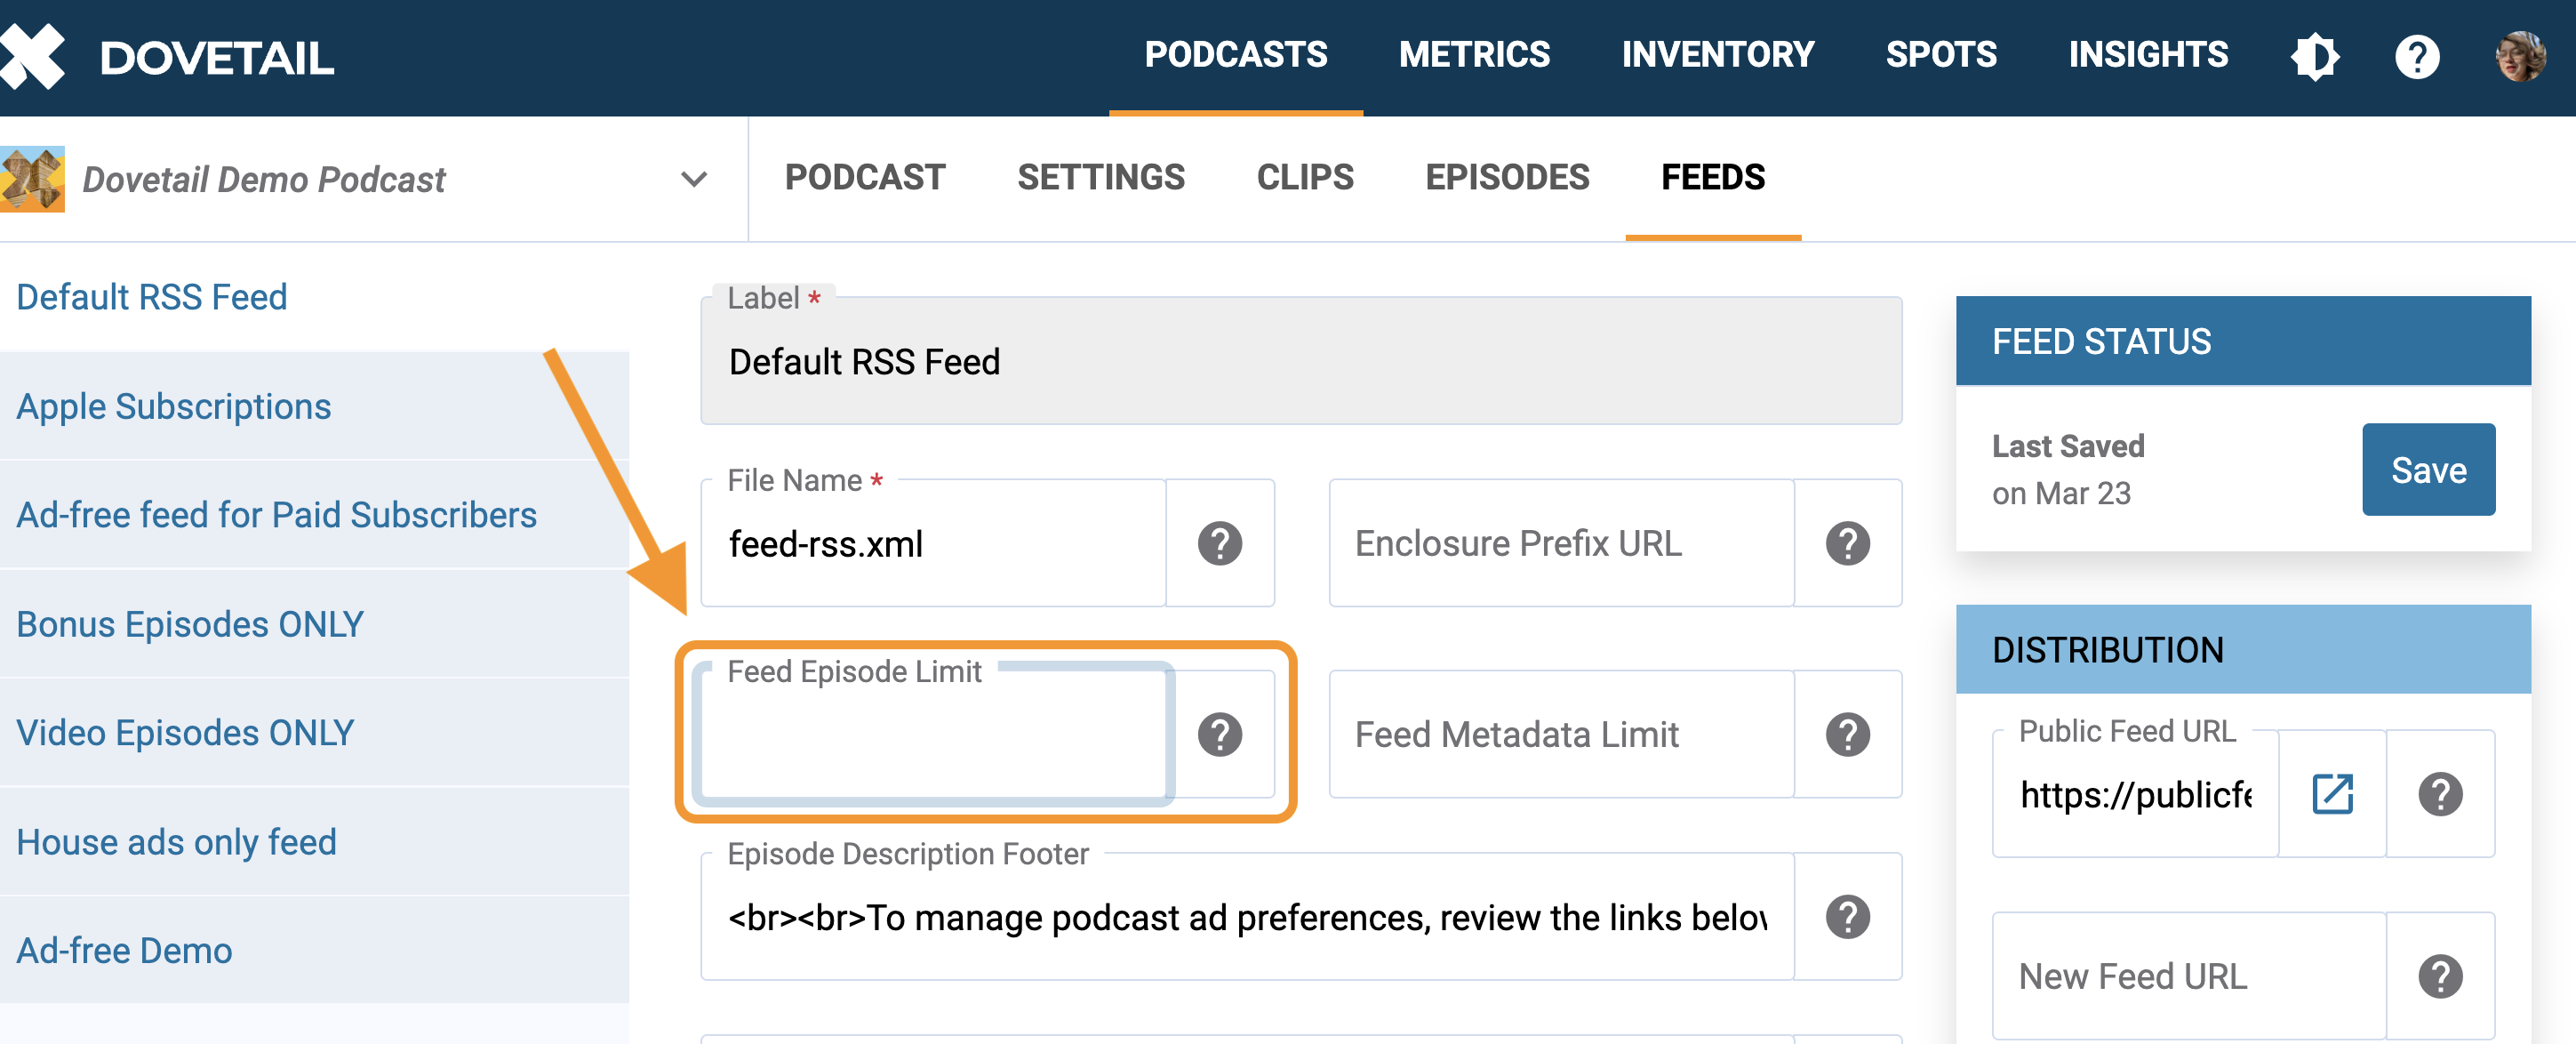Switch to the EPISODES tab
2576x1044 pixels.
coord(1506,178)
